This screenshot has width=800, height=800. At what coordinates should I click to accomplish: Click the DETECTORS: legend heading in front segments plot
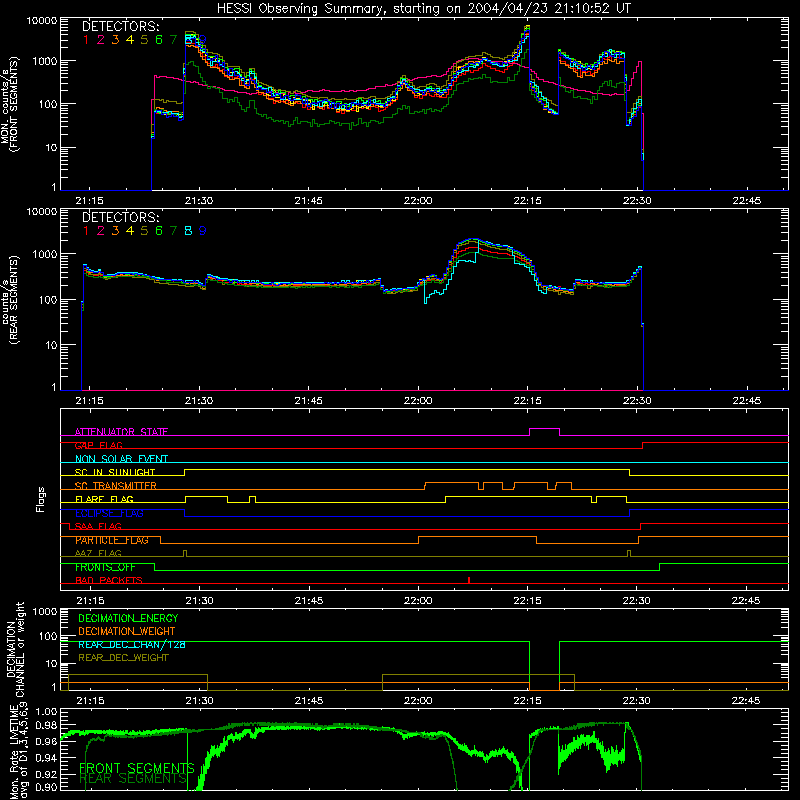pos(120,27)
